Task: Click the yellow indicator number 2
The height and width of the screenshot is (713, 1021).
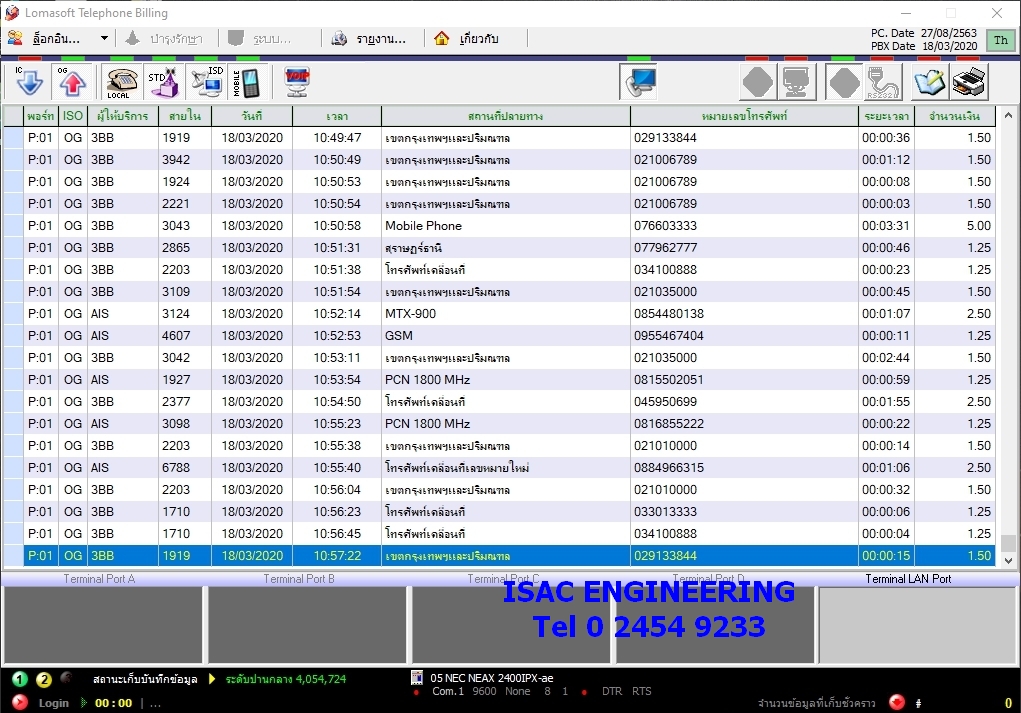Action: [x=44, y=679]
